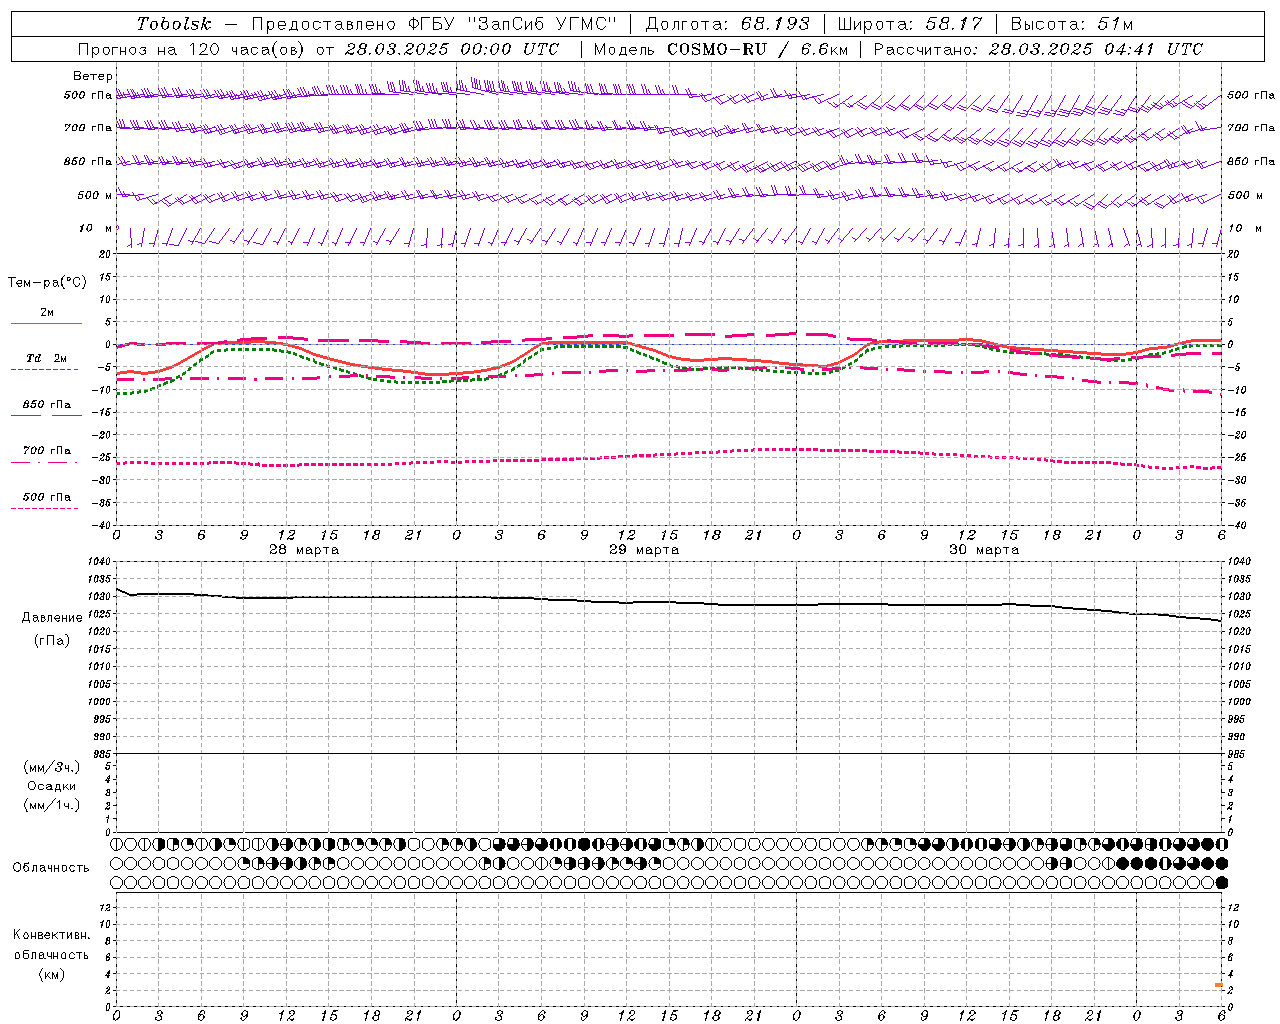Click the "28 марта" date label

coord(304,550)
